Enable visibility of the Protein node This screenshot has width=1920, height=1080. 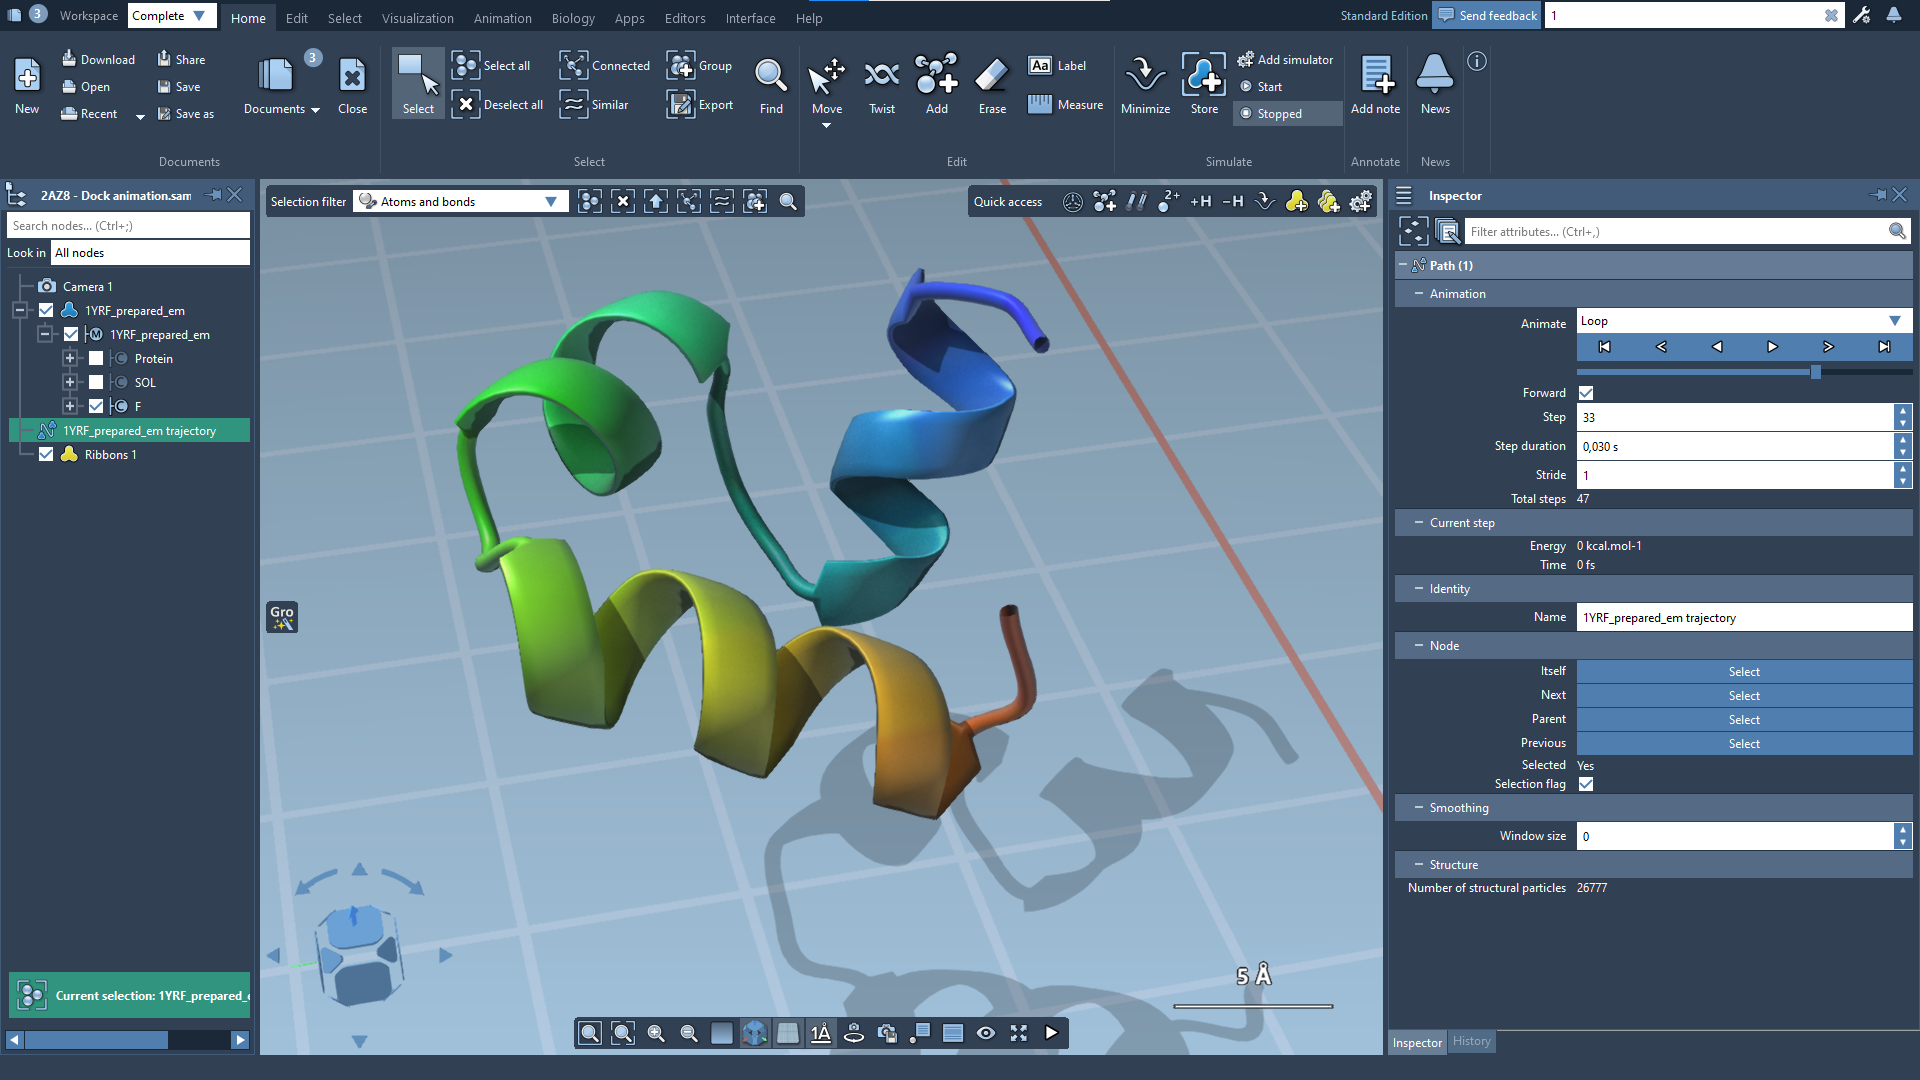point(96,359)
